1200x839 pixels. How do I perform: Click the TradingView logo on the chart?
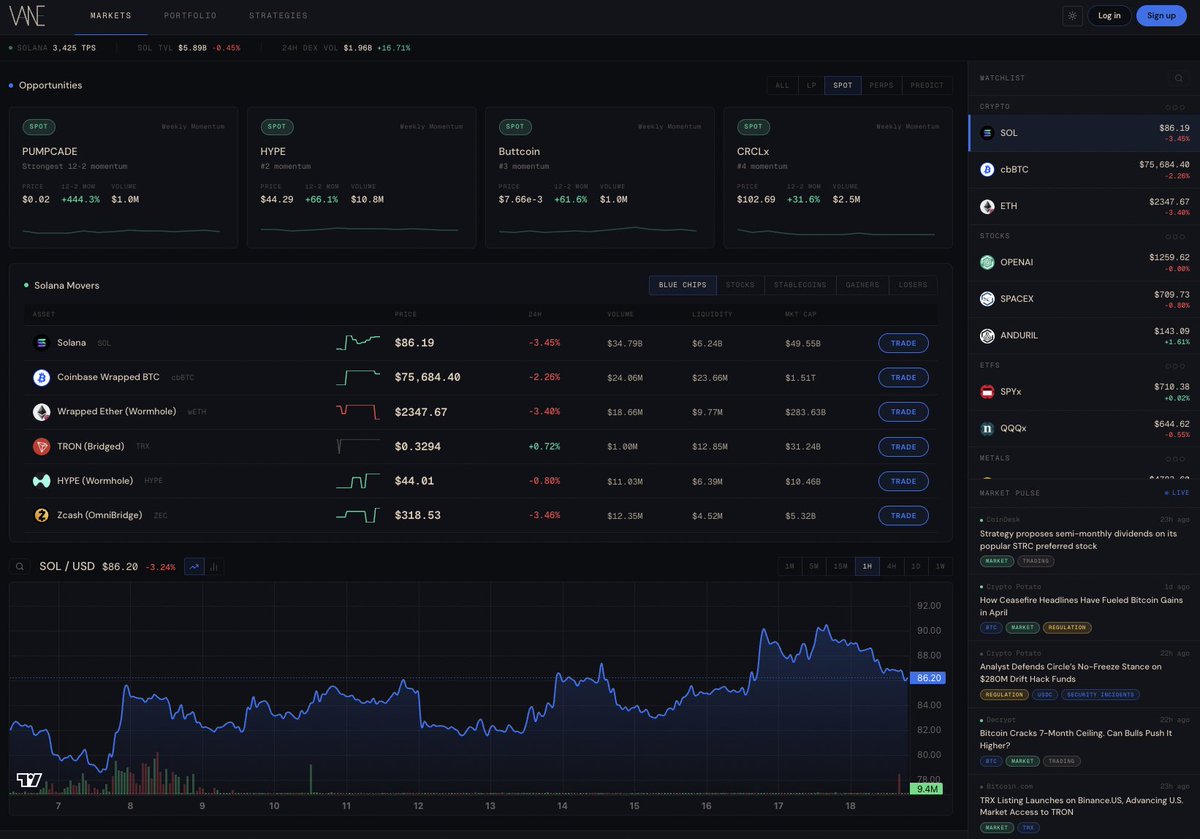(29, 780)
